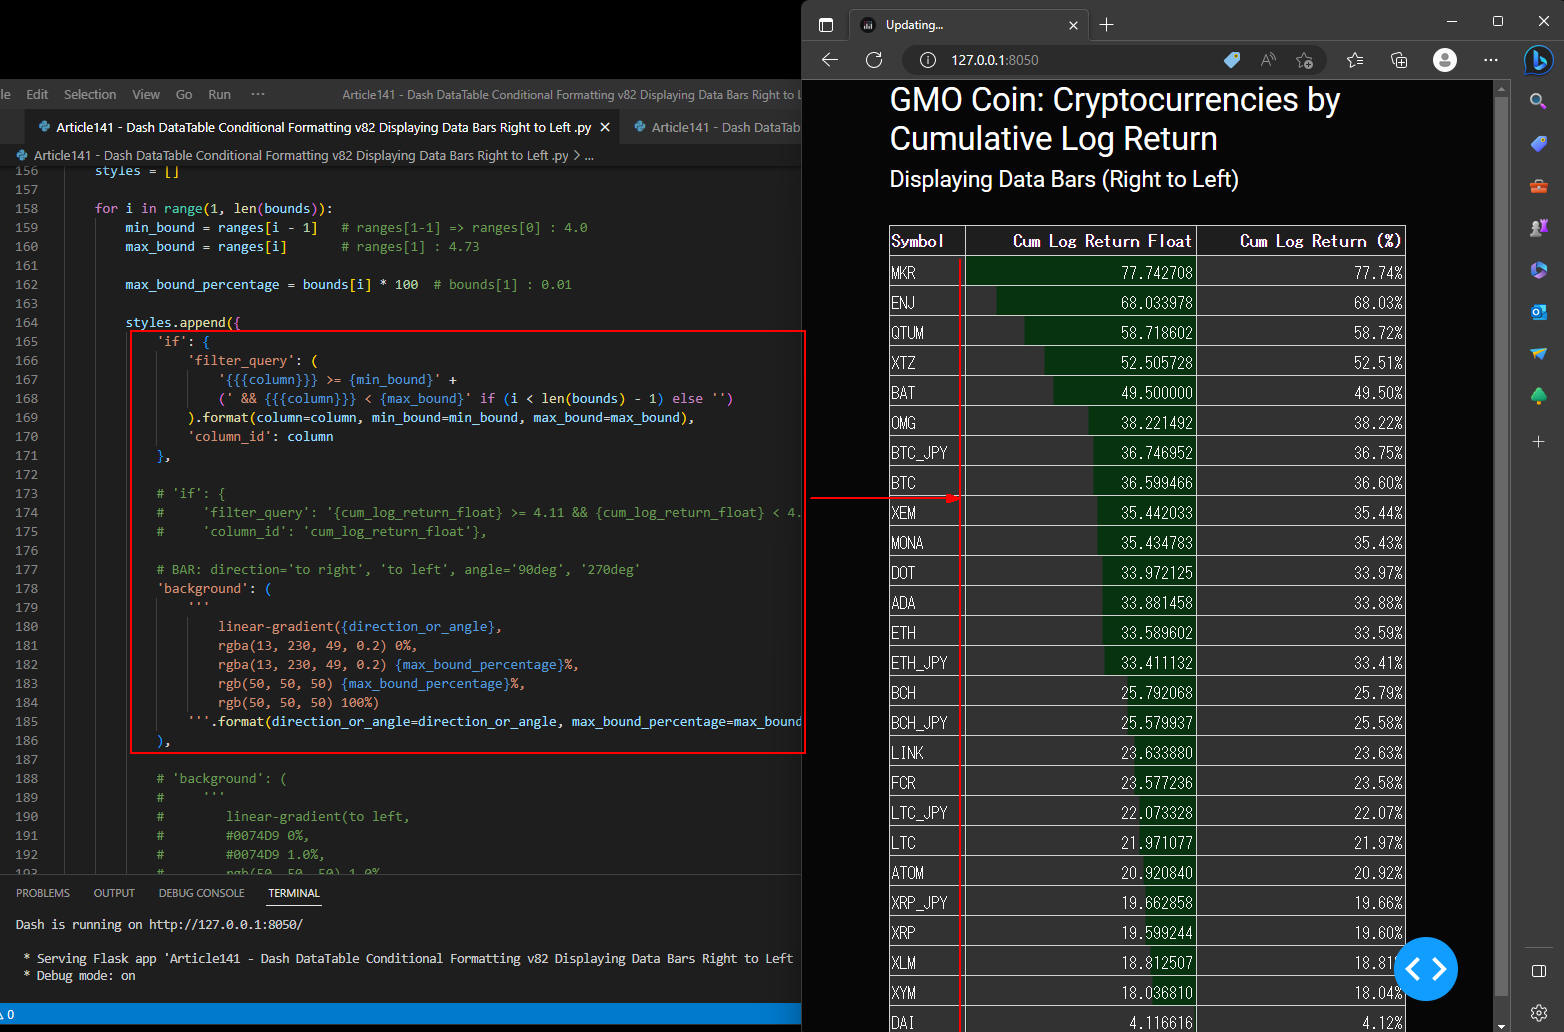Select the 33.589602 cell in ETH row
This screenshot has width=1564, height=1032.
[x=1081, y=632]
